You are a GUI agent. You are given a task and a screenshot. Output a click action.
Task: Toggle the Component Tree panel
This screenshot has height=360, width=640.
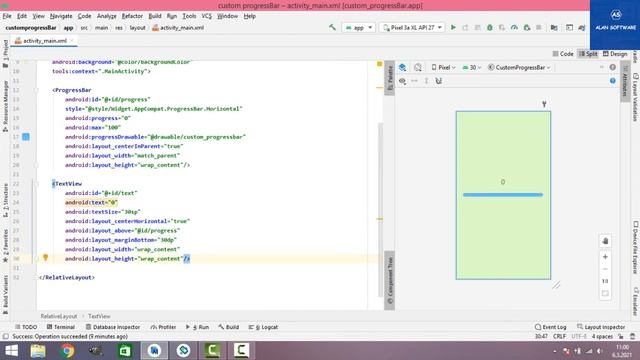coord(390,280)
